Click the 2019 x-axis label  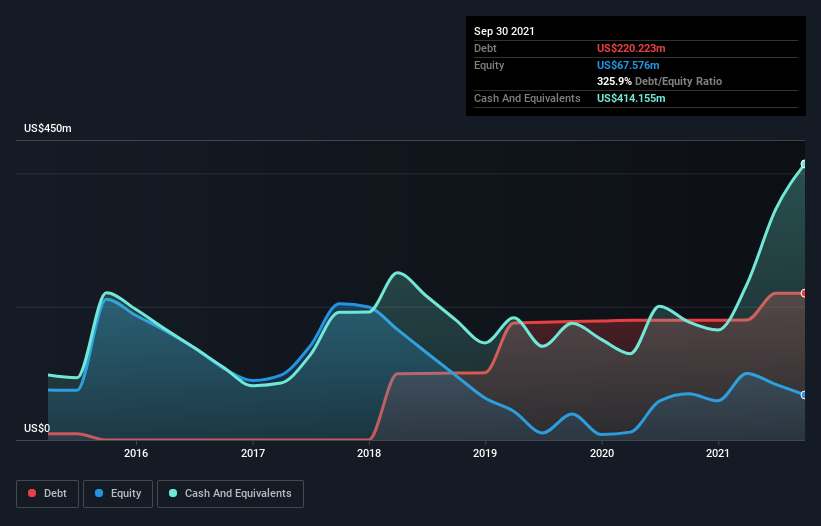coord(485,453)
